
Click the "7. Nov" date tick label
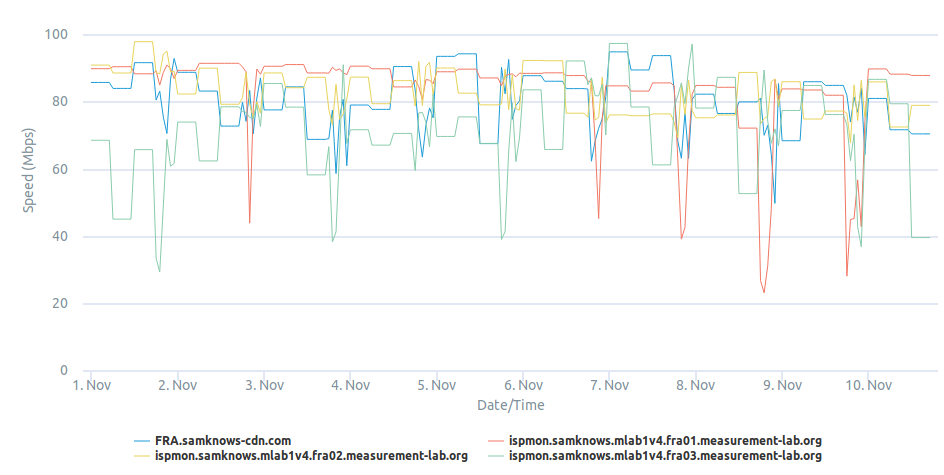click(609, 385)
